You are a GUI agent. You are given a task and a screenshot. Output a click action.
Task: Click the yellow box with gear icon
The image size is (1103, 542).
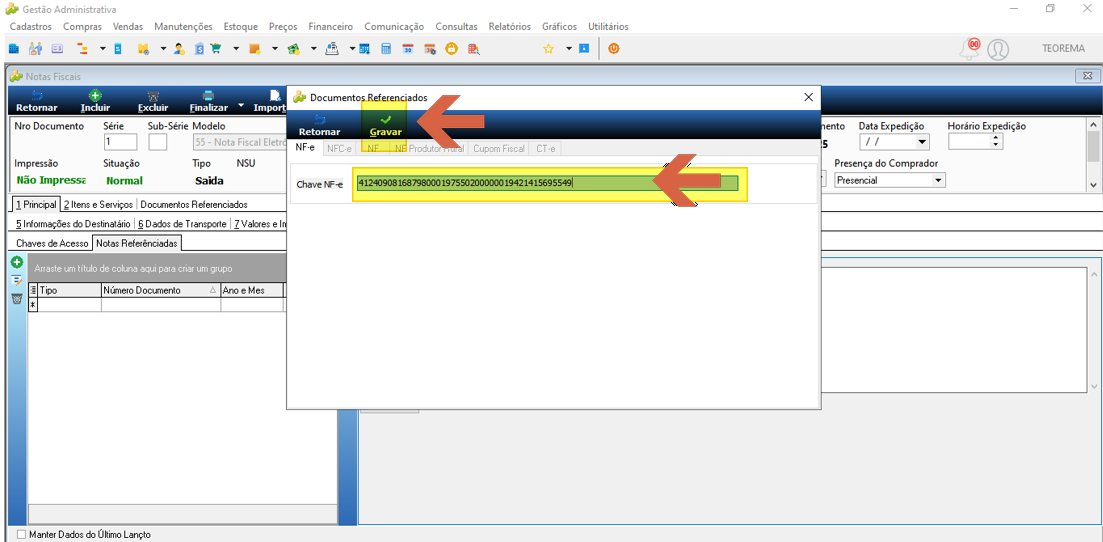[x=143, y=49]
